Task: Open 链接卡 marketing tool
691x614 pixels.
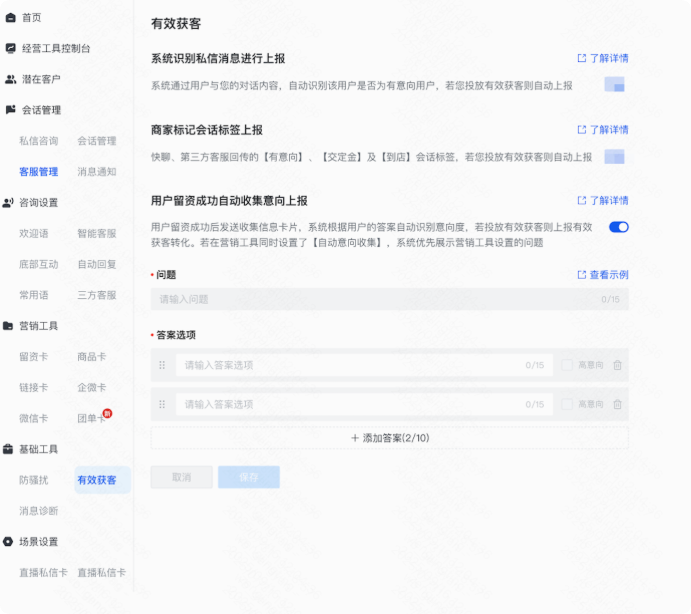Action: click(34, 387)
